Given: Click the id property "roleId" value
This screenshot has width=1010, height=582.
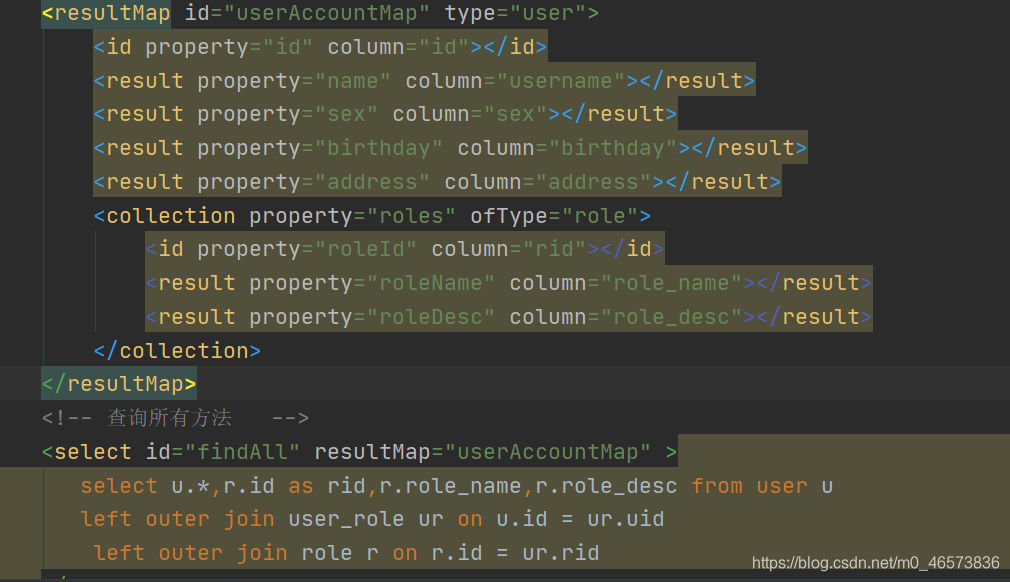Looking at the screenshot, I should point(365,249).
